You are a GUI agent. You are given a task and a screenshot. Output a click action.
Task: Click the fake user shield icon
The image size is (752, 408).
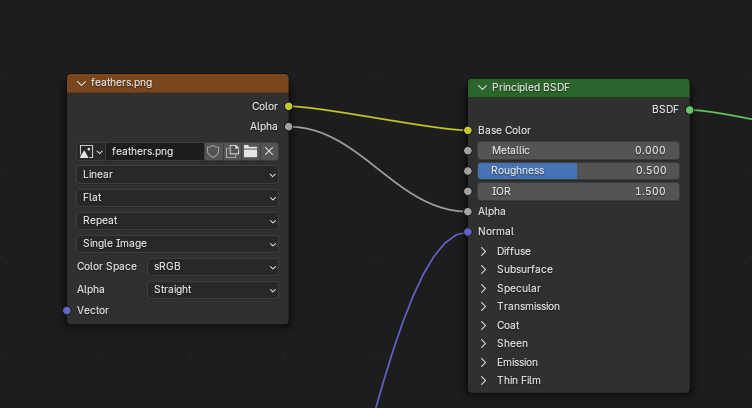[213, 151]
